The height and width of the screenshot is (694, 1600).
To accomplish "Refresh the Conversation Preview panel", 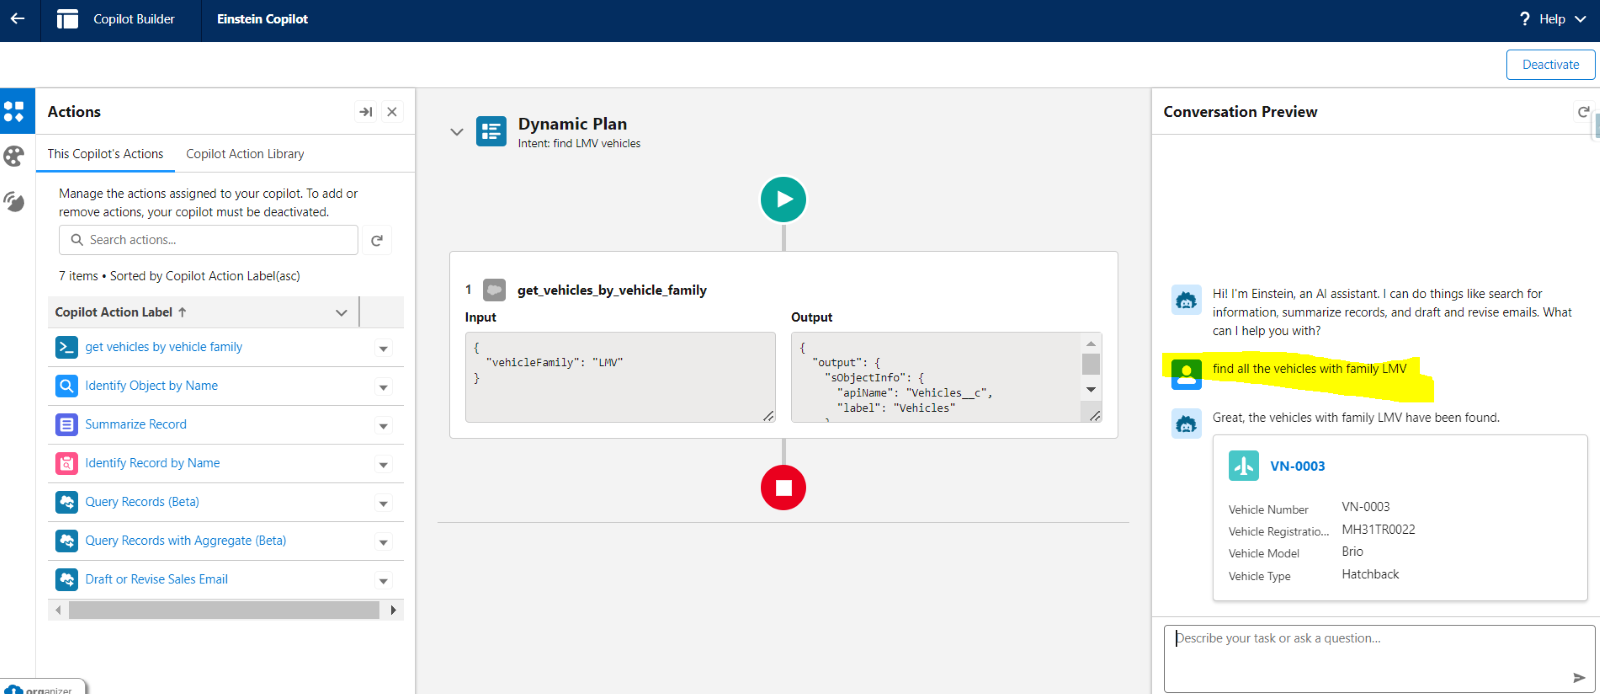I will click(x=1583, y=112).
